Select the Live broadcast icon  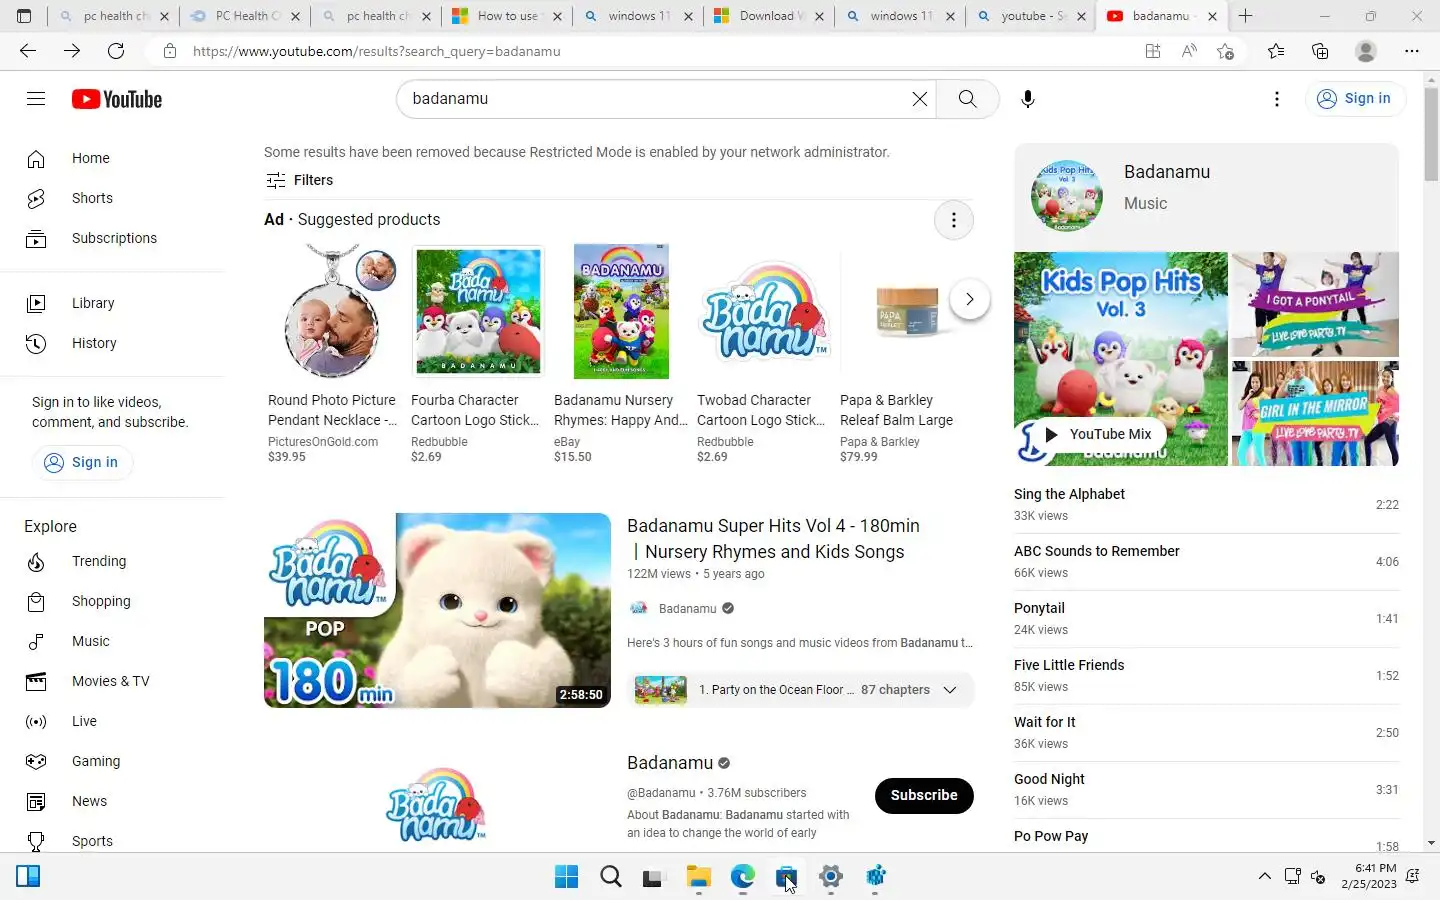(36, 721)
